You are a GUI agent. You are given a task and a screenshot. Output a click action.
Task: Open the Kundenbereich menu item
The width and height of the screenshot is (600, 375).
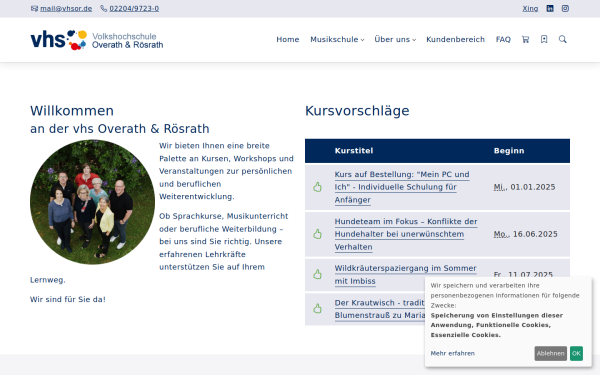(x=455, y=39)
